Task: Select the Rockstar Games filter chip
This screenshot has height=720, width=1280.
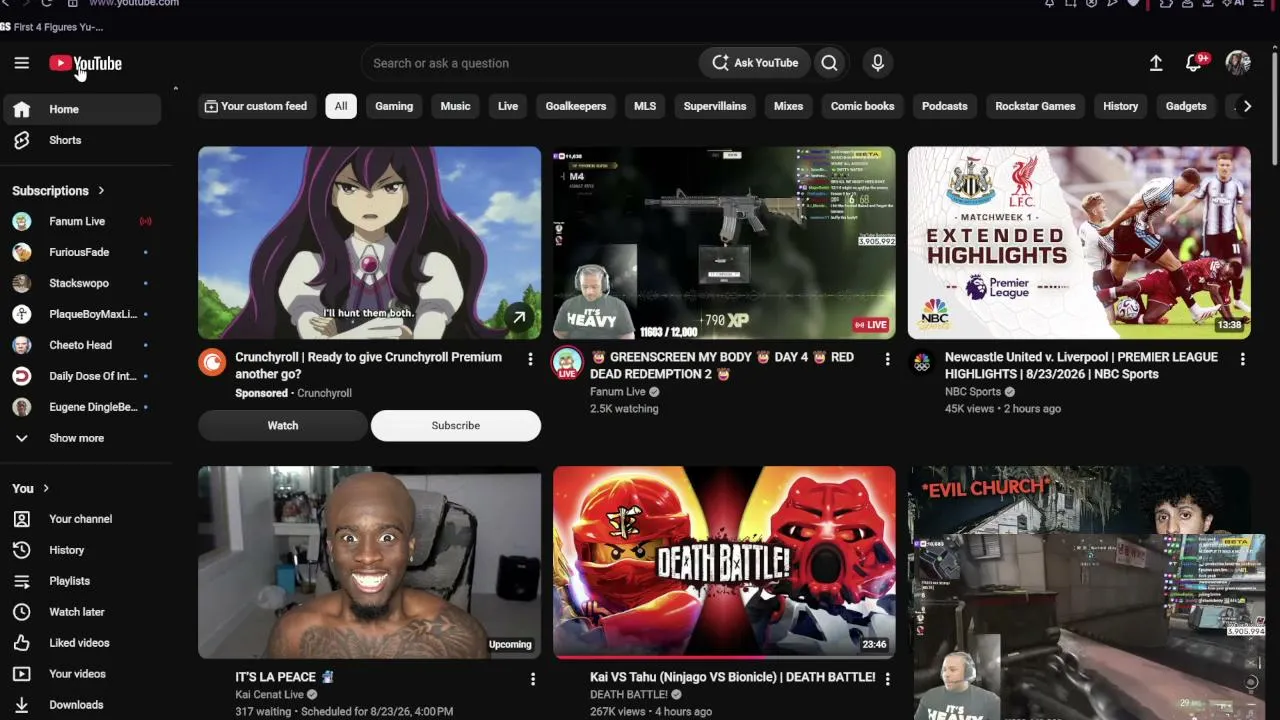Action: (1035, 106)
